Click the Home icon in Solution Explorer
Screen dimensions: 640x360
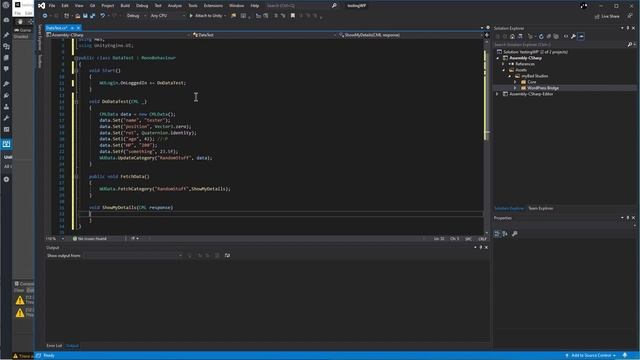tap(512, 36)
